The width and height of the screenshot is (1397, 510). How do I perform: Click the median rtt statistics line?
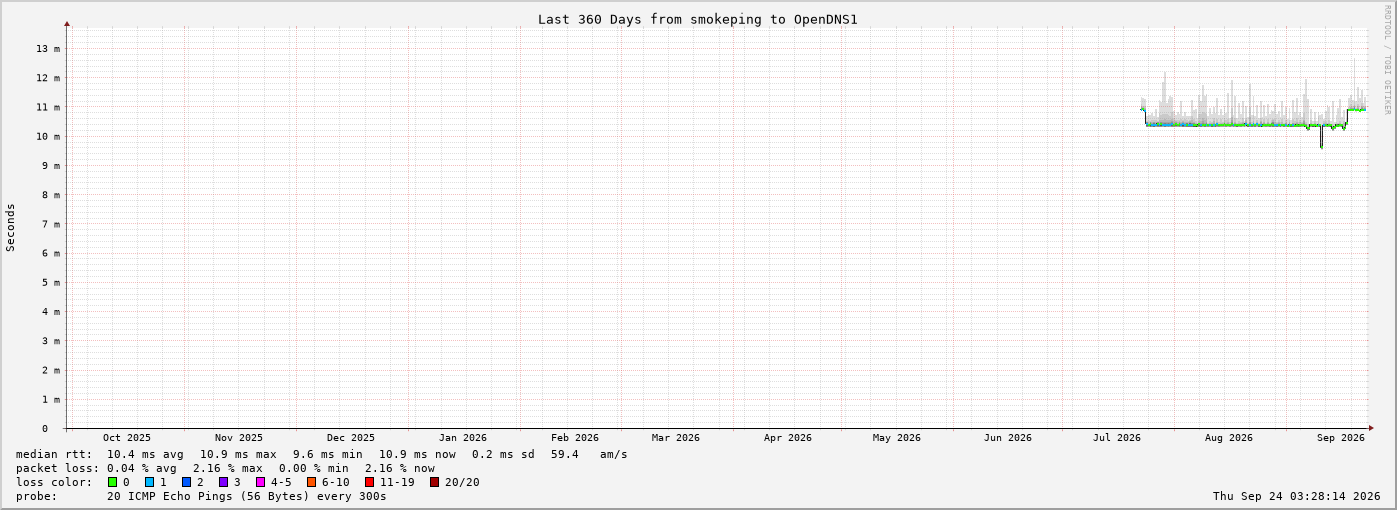[322, 454]
